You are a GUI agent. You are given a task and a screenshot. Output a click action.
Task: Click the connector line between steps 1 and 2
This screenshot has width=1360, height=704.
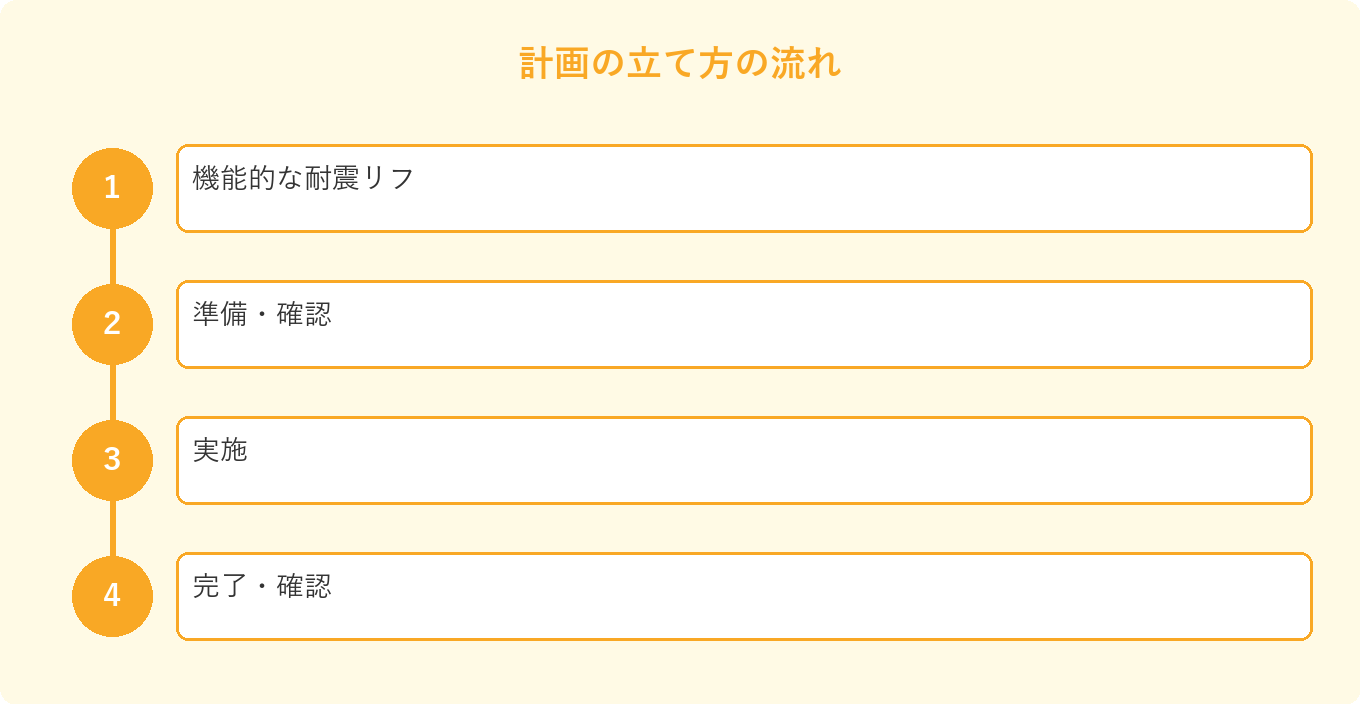[112, 256]
